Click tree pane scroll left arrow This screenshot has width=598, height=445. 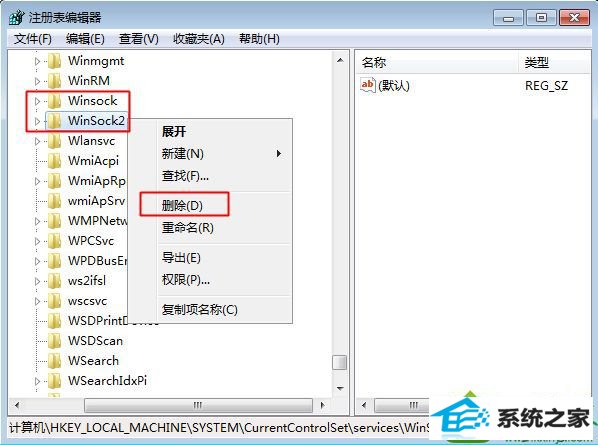click(16, 405)
